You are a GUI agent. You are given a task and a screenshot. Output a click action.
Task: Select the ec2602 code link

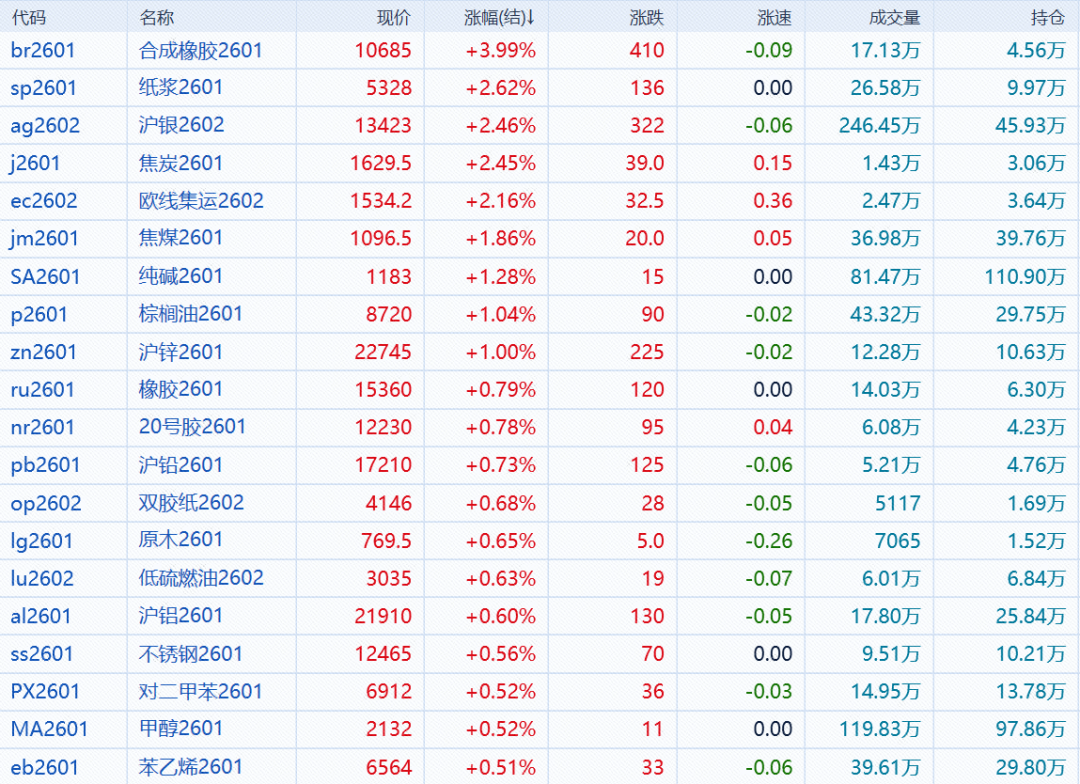(44, 201)
